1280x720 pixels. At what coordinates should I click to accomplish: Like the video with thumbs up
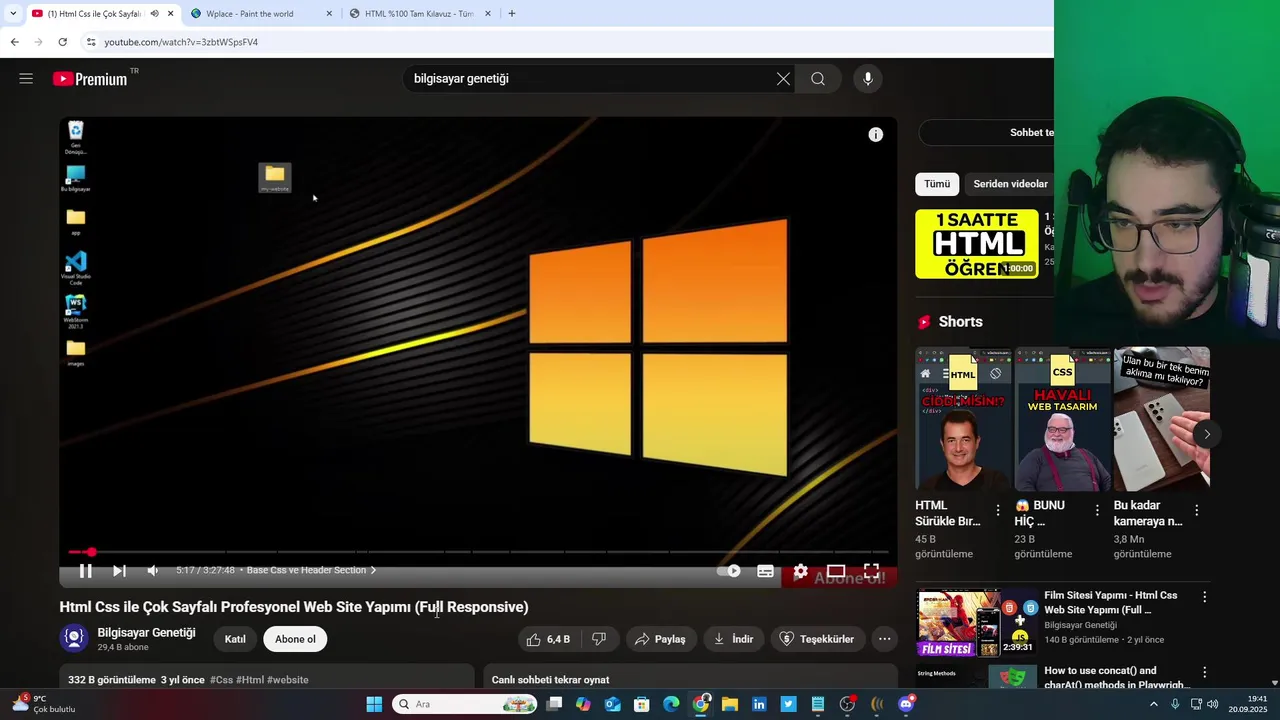pos(548,639)
